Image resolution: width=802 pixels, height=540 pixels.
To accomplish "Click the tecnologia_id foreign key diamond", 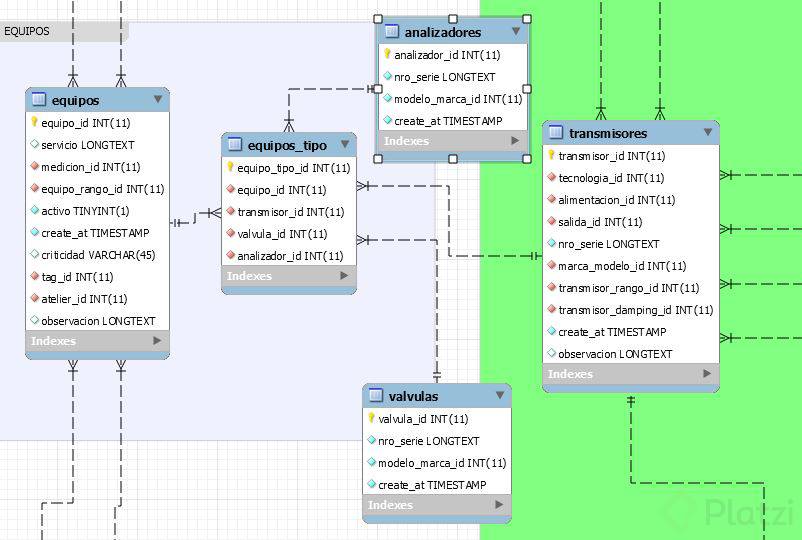I will coord(551,177).
